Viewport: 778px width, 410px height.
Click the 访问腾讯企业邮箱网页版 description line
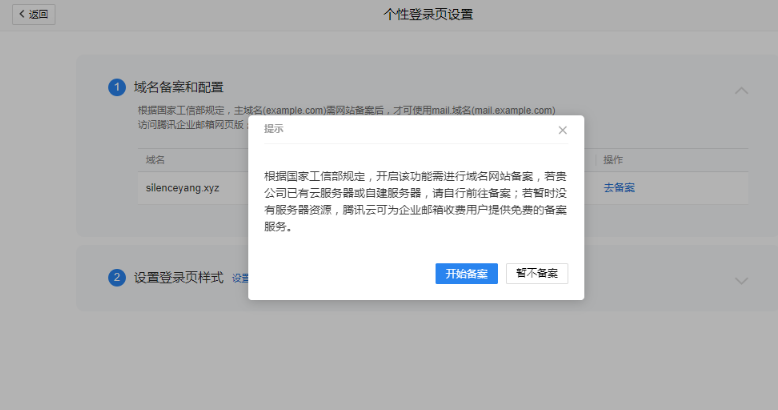[x=190, y=125]
